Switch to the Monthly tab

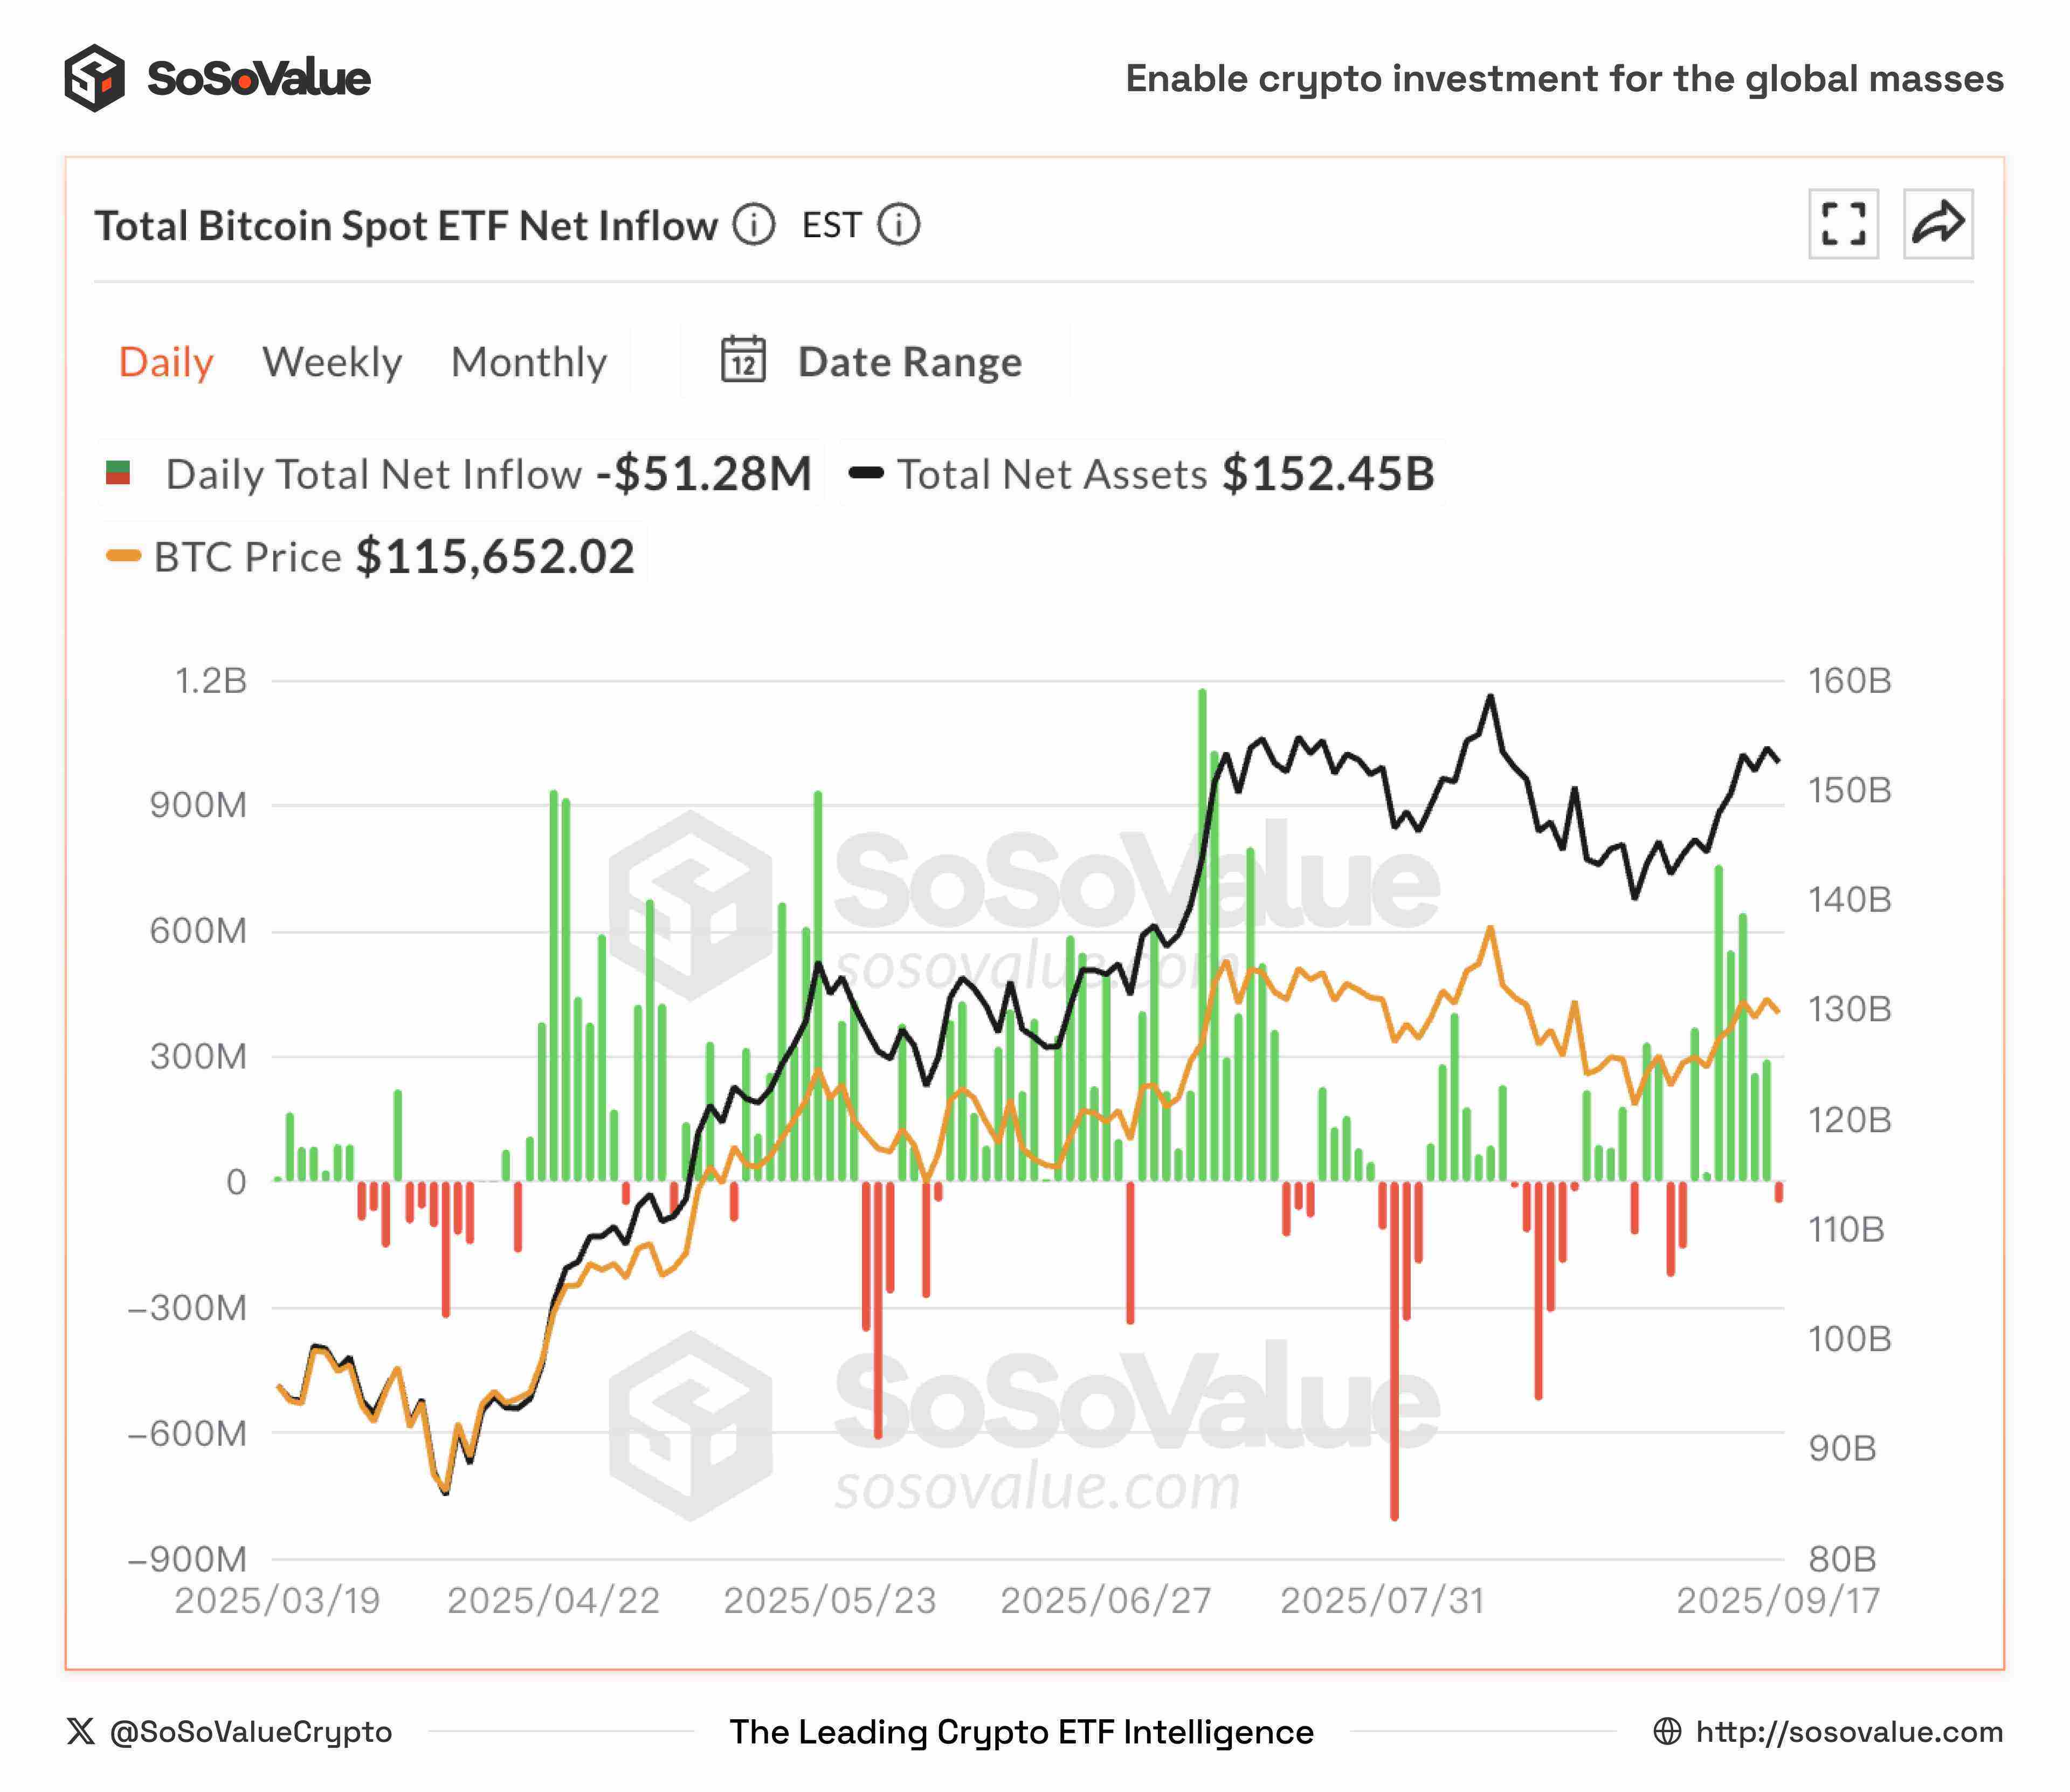[x=529, y=362]
